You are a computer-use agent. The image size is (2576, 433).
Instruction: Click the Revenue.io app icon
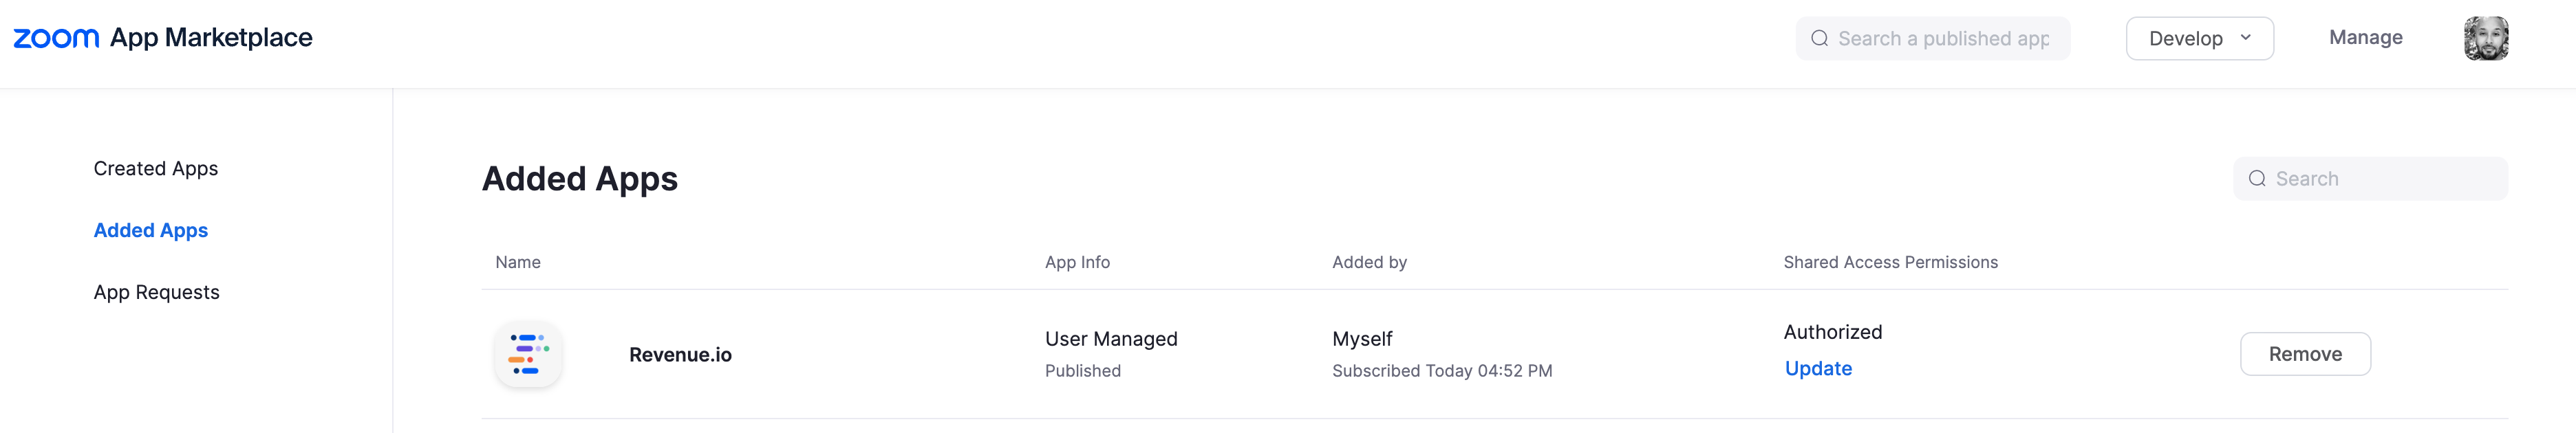pos(528,354)
